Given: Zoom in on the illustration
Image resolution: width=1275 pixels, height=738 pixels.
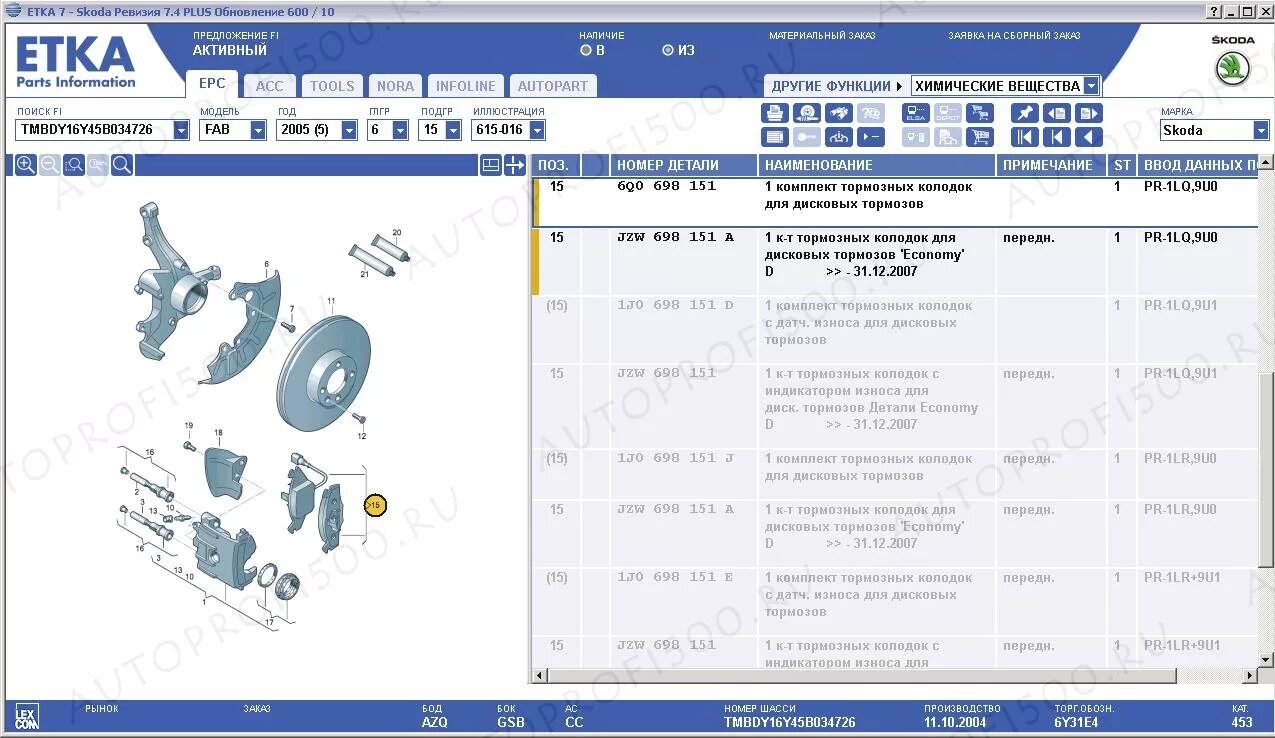Looking at the screenshot, I should pos(26,165).
